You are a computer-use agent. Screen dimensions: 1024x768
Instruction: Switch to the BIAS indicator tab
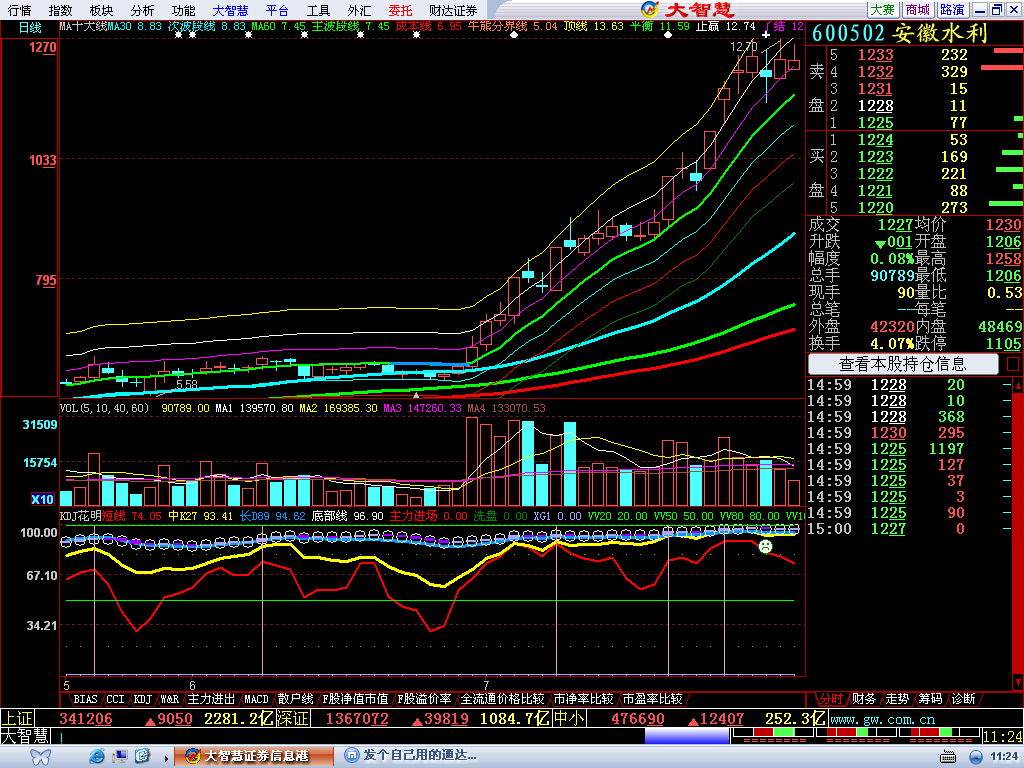pyautogui.click(x=85, y=699)
